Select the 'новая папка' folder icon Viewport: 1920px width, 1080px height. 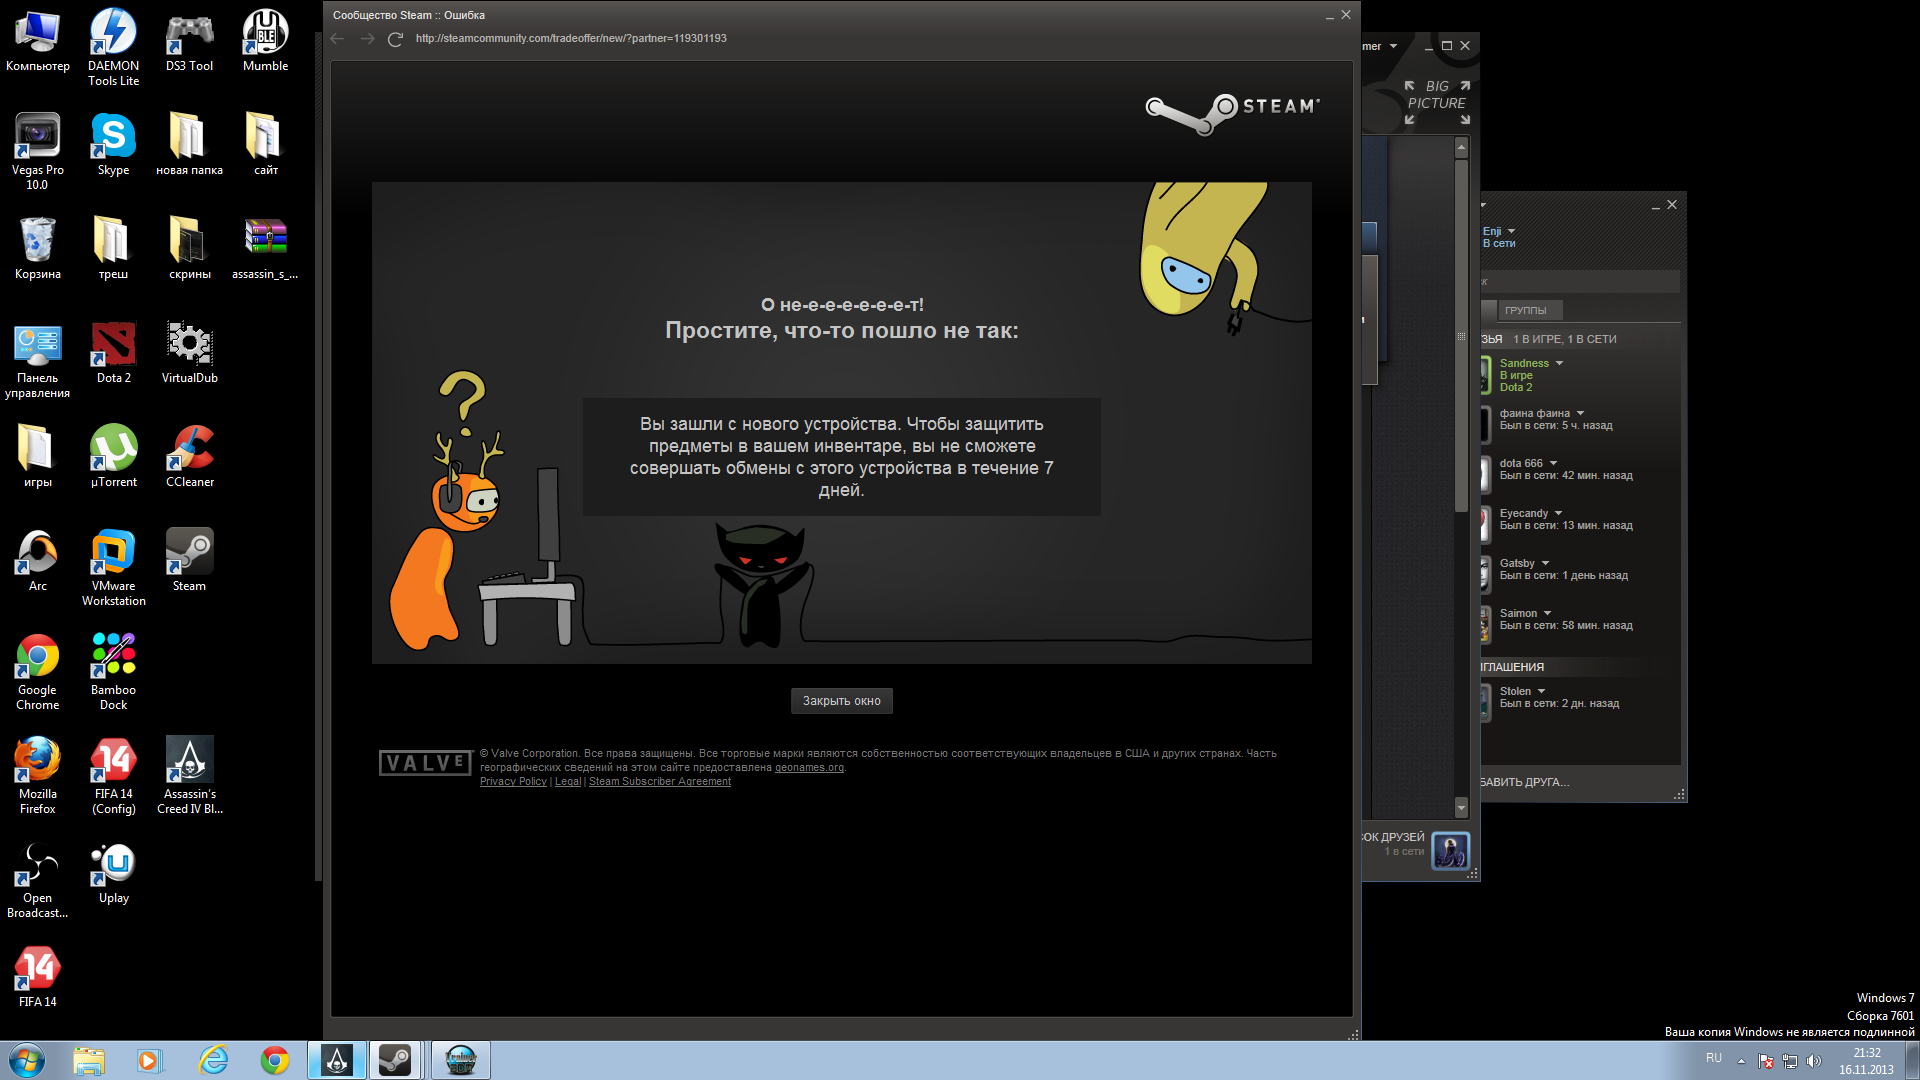pos(189,145)
